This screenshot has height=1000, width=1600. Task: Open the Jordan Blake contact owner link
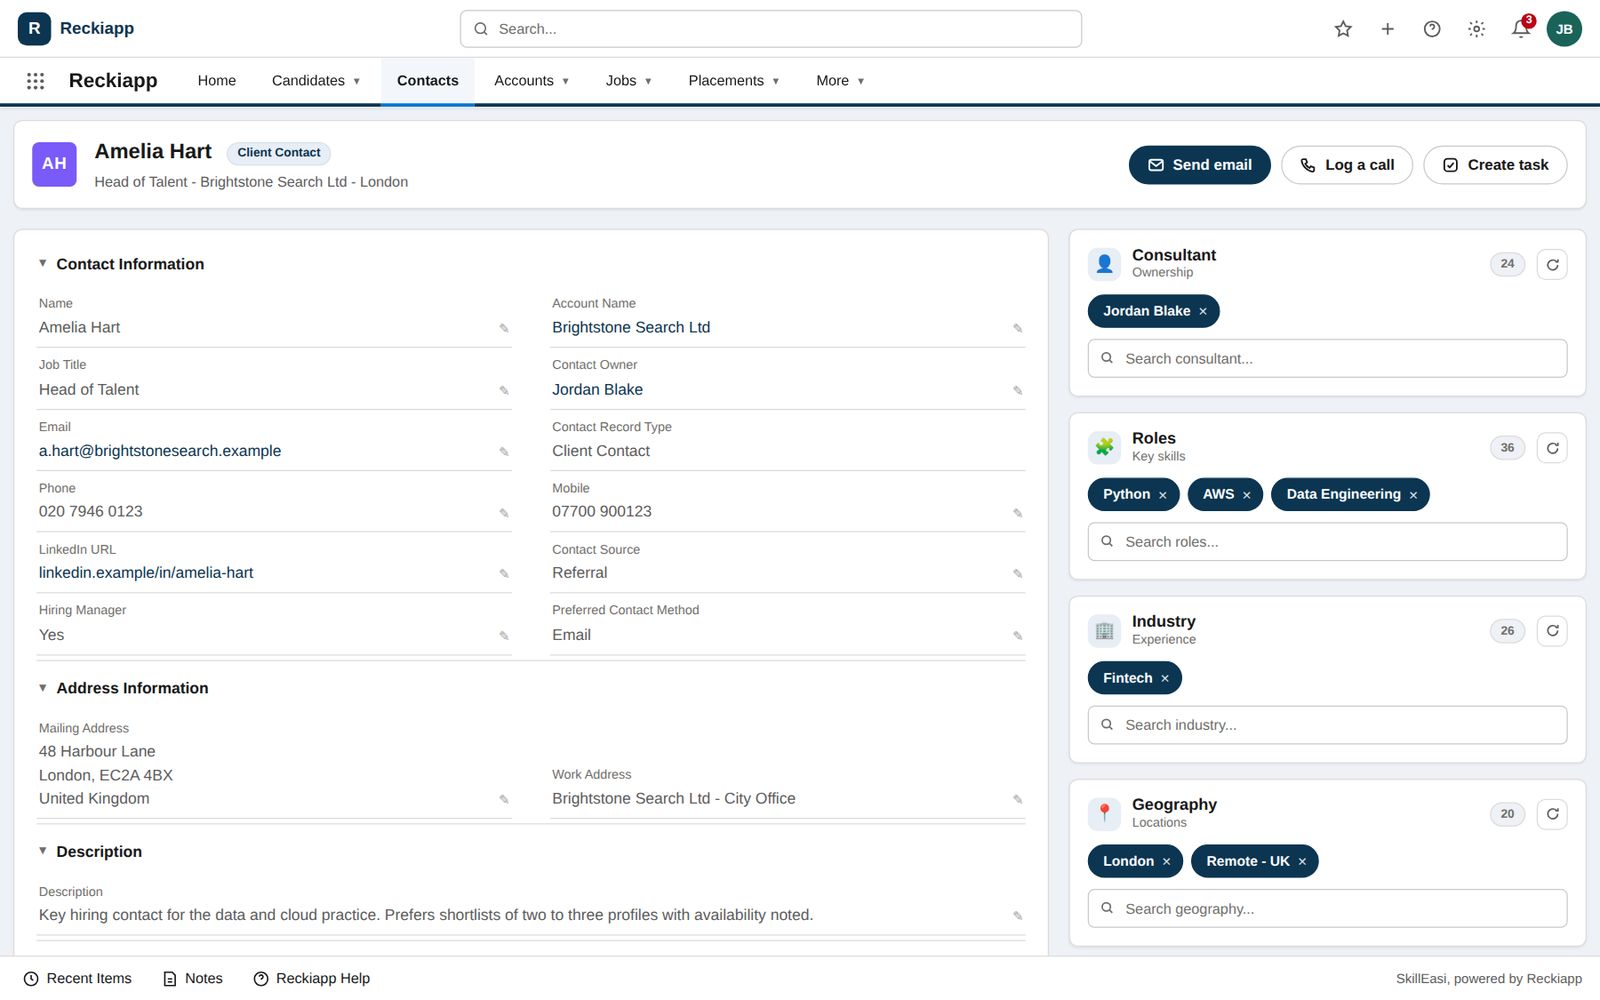(597, 390)
